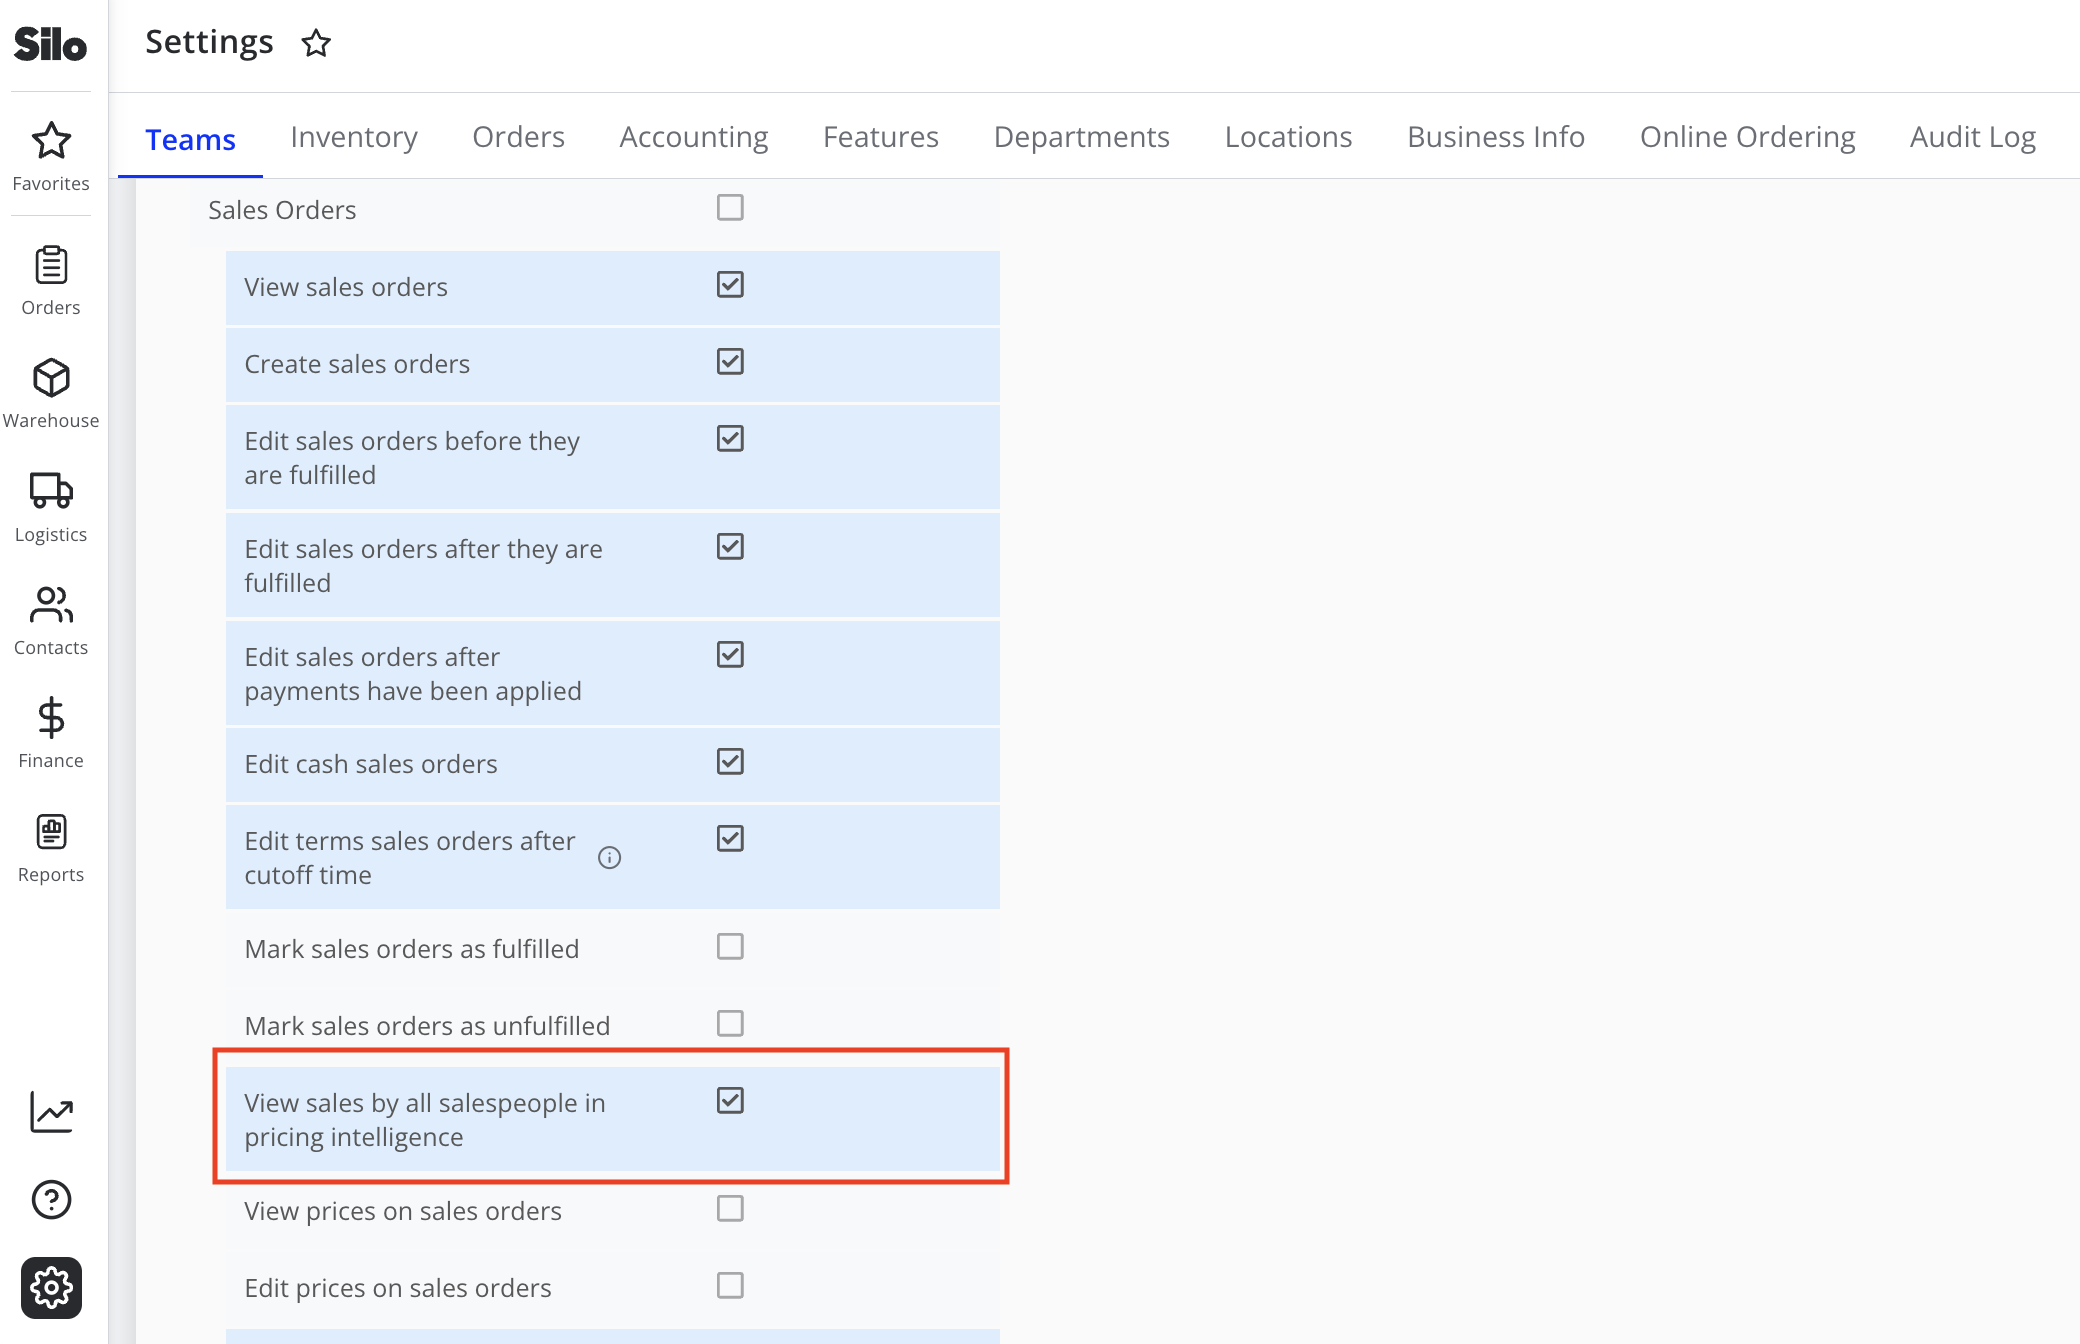Show info for Edit terms sales orders

point(609,858)
